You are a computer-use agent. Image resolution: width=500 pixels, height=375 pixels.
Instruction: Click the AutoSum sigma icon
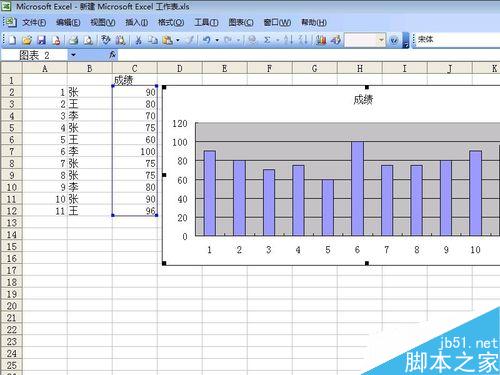coord(267,40)
